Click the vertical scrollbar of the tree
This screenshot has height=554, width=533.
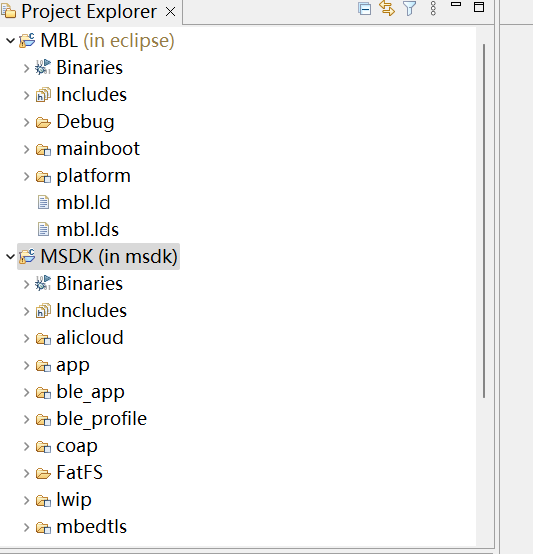pos(484,221)
